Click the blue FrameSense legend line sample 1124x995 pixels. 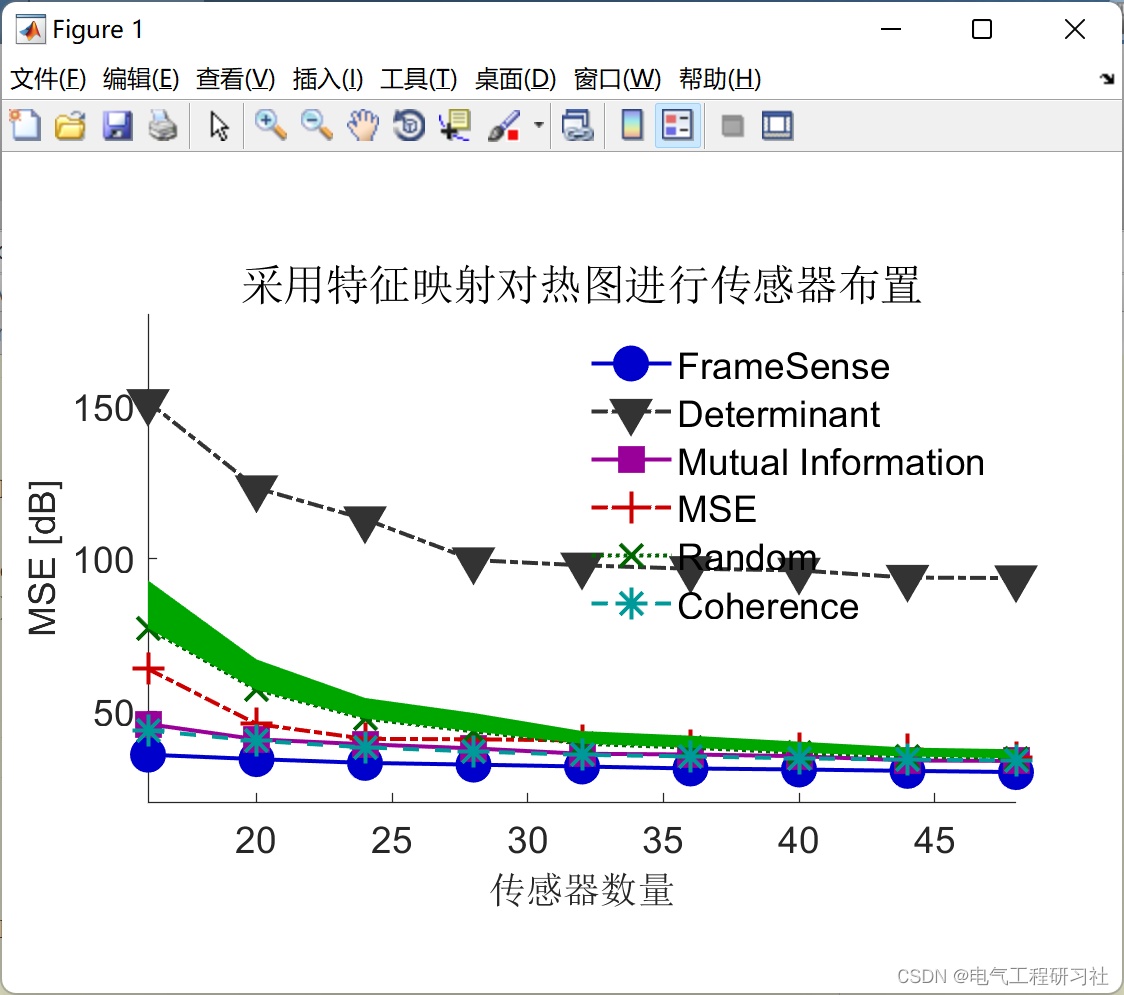click(x=631, y=364)
